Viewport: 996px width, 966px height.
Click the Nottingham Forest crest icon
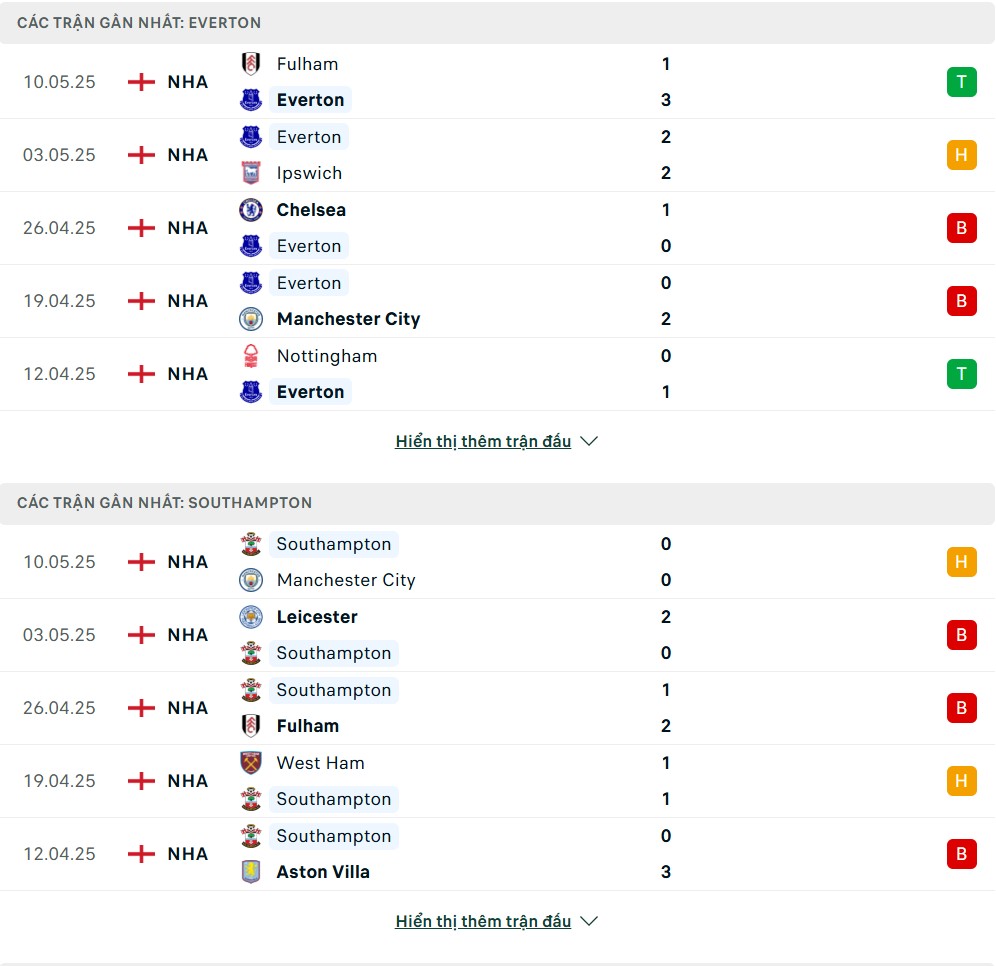pos(251,356)
